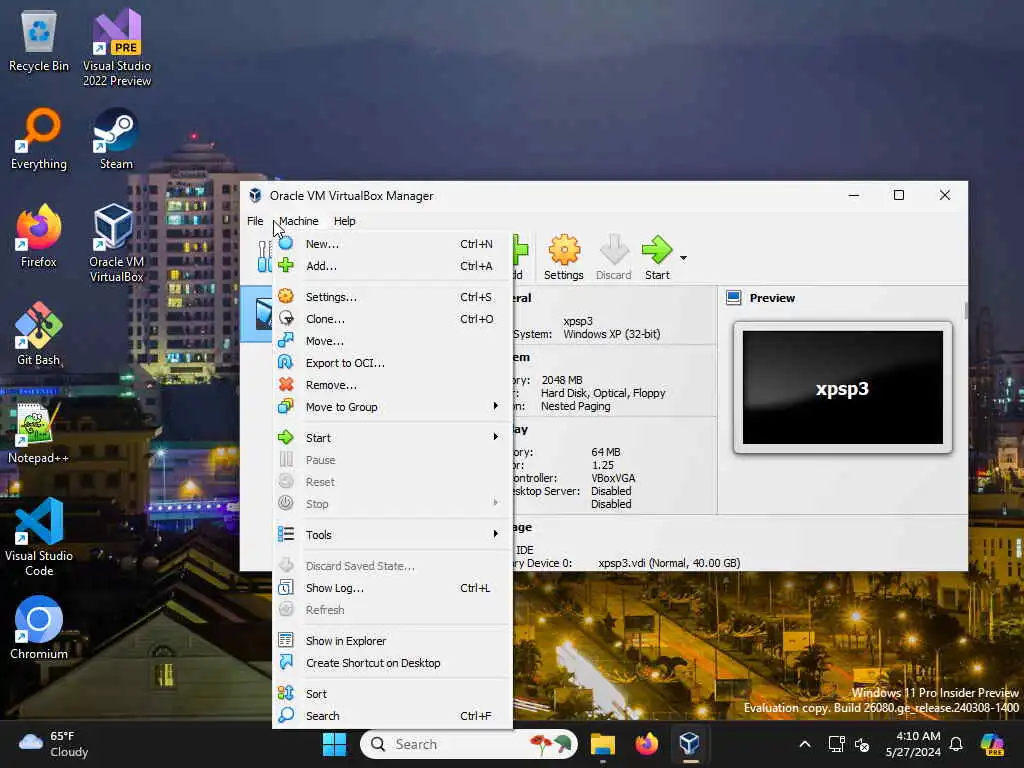Select Search in the Machine menu
This screenshot has height=768, width=1024.
[392, 716]
